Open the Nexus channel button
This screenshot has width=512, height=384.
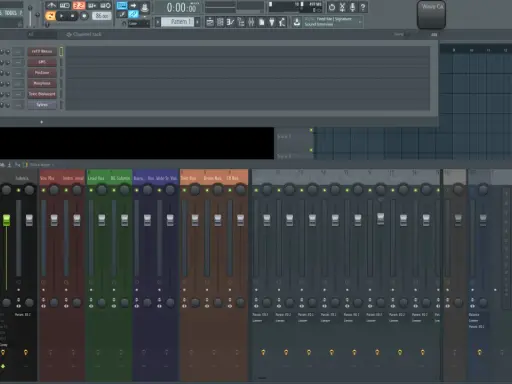42,51
